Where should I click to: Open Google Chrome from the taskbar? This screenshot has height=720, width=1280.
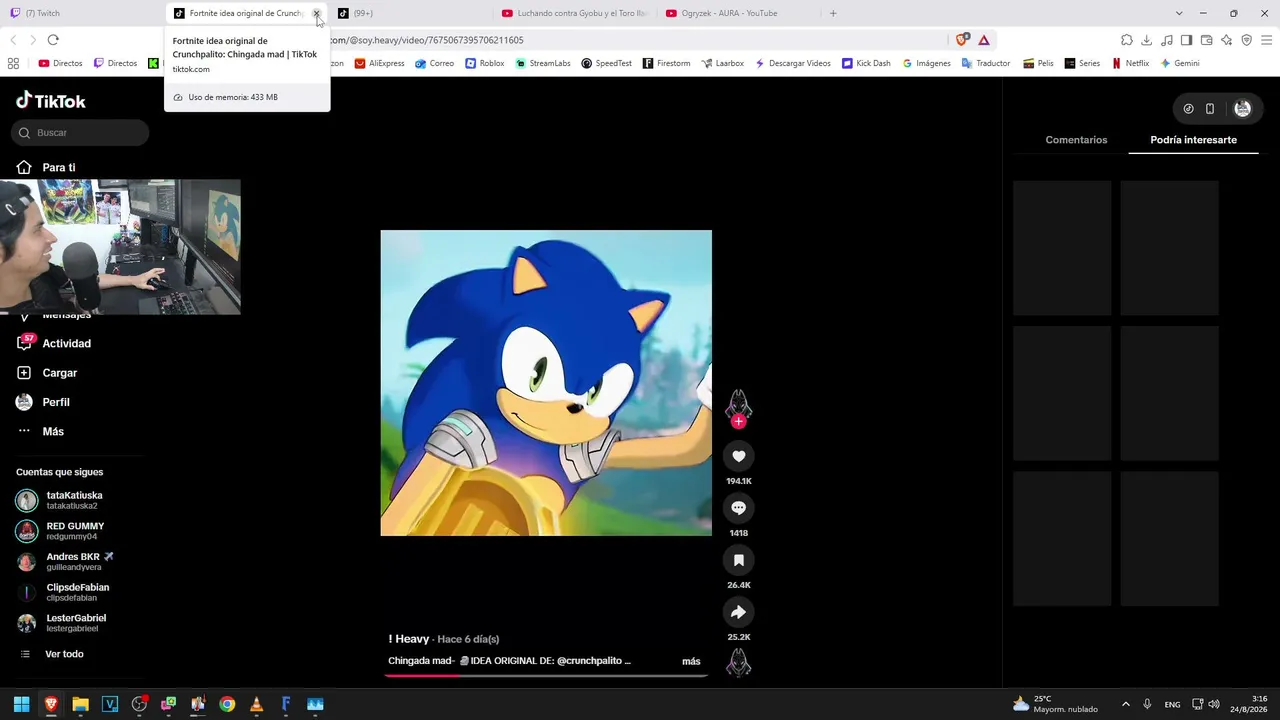coord(227,704)
